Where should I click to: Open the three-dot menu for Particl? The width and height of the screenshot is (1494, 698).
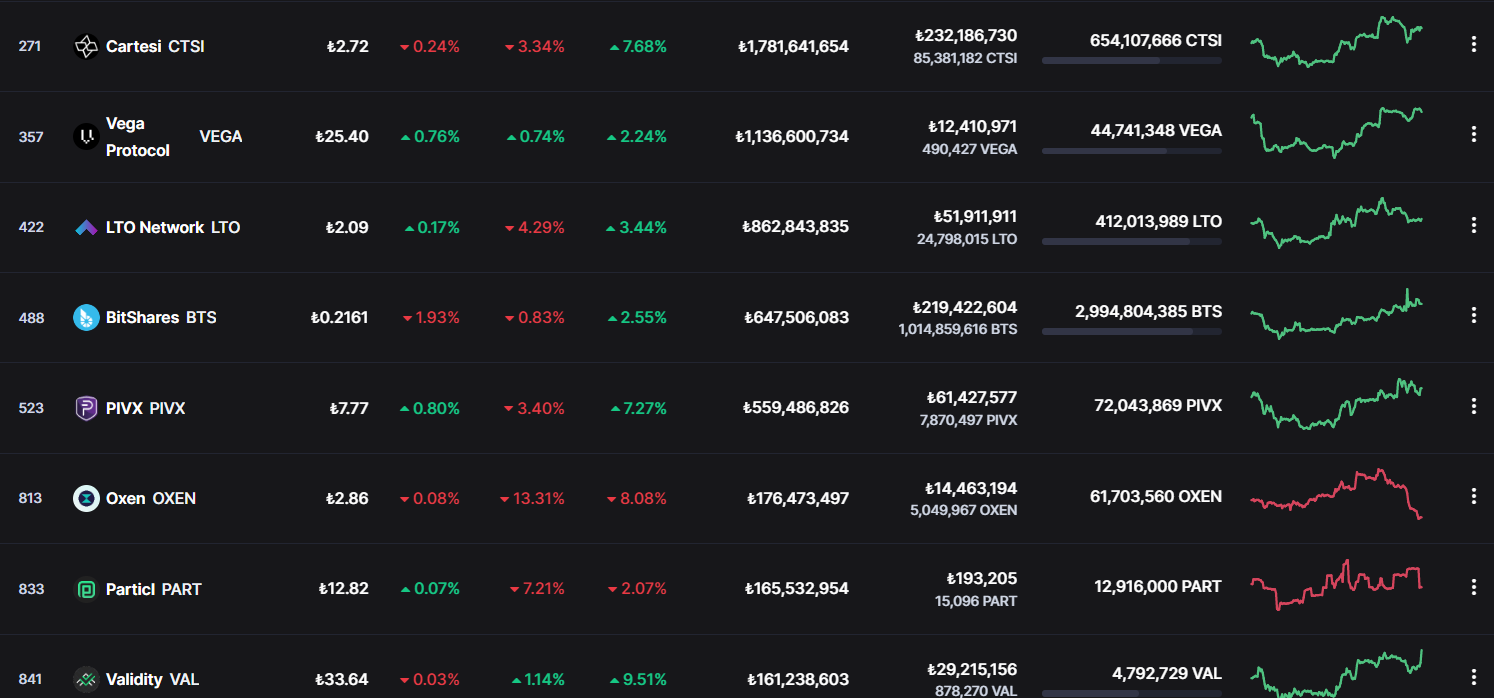coord(1473,587)
